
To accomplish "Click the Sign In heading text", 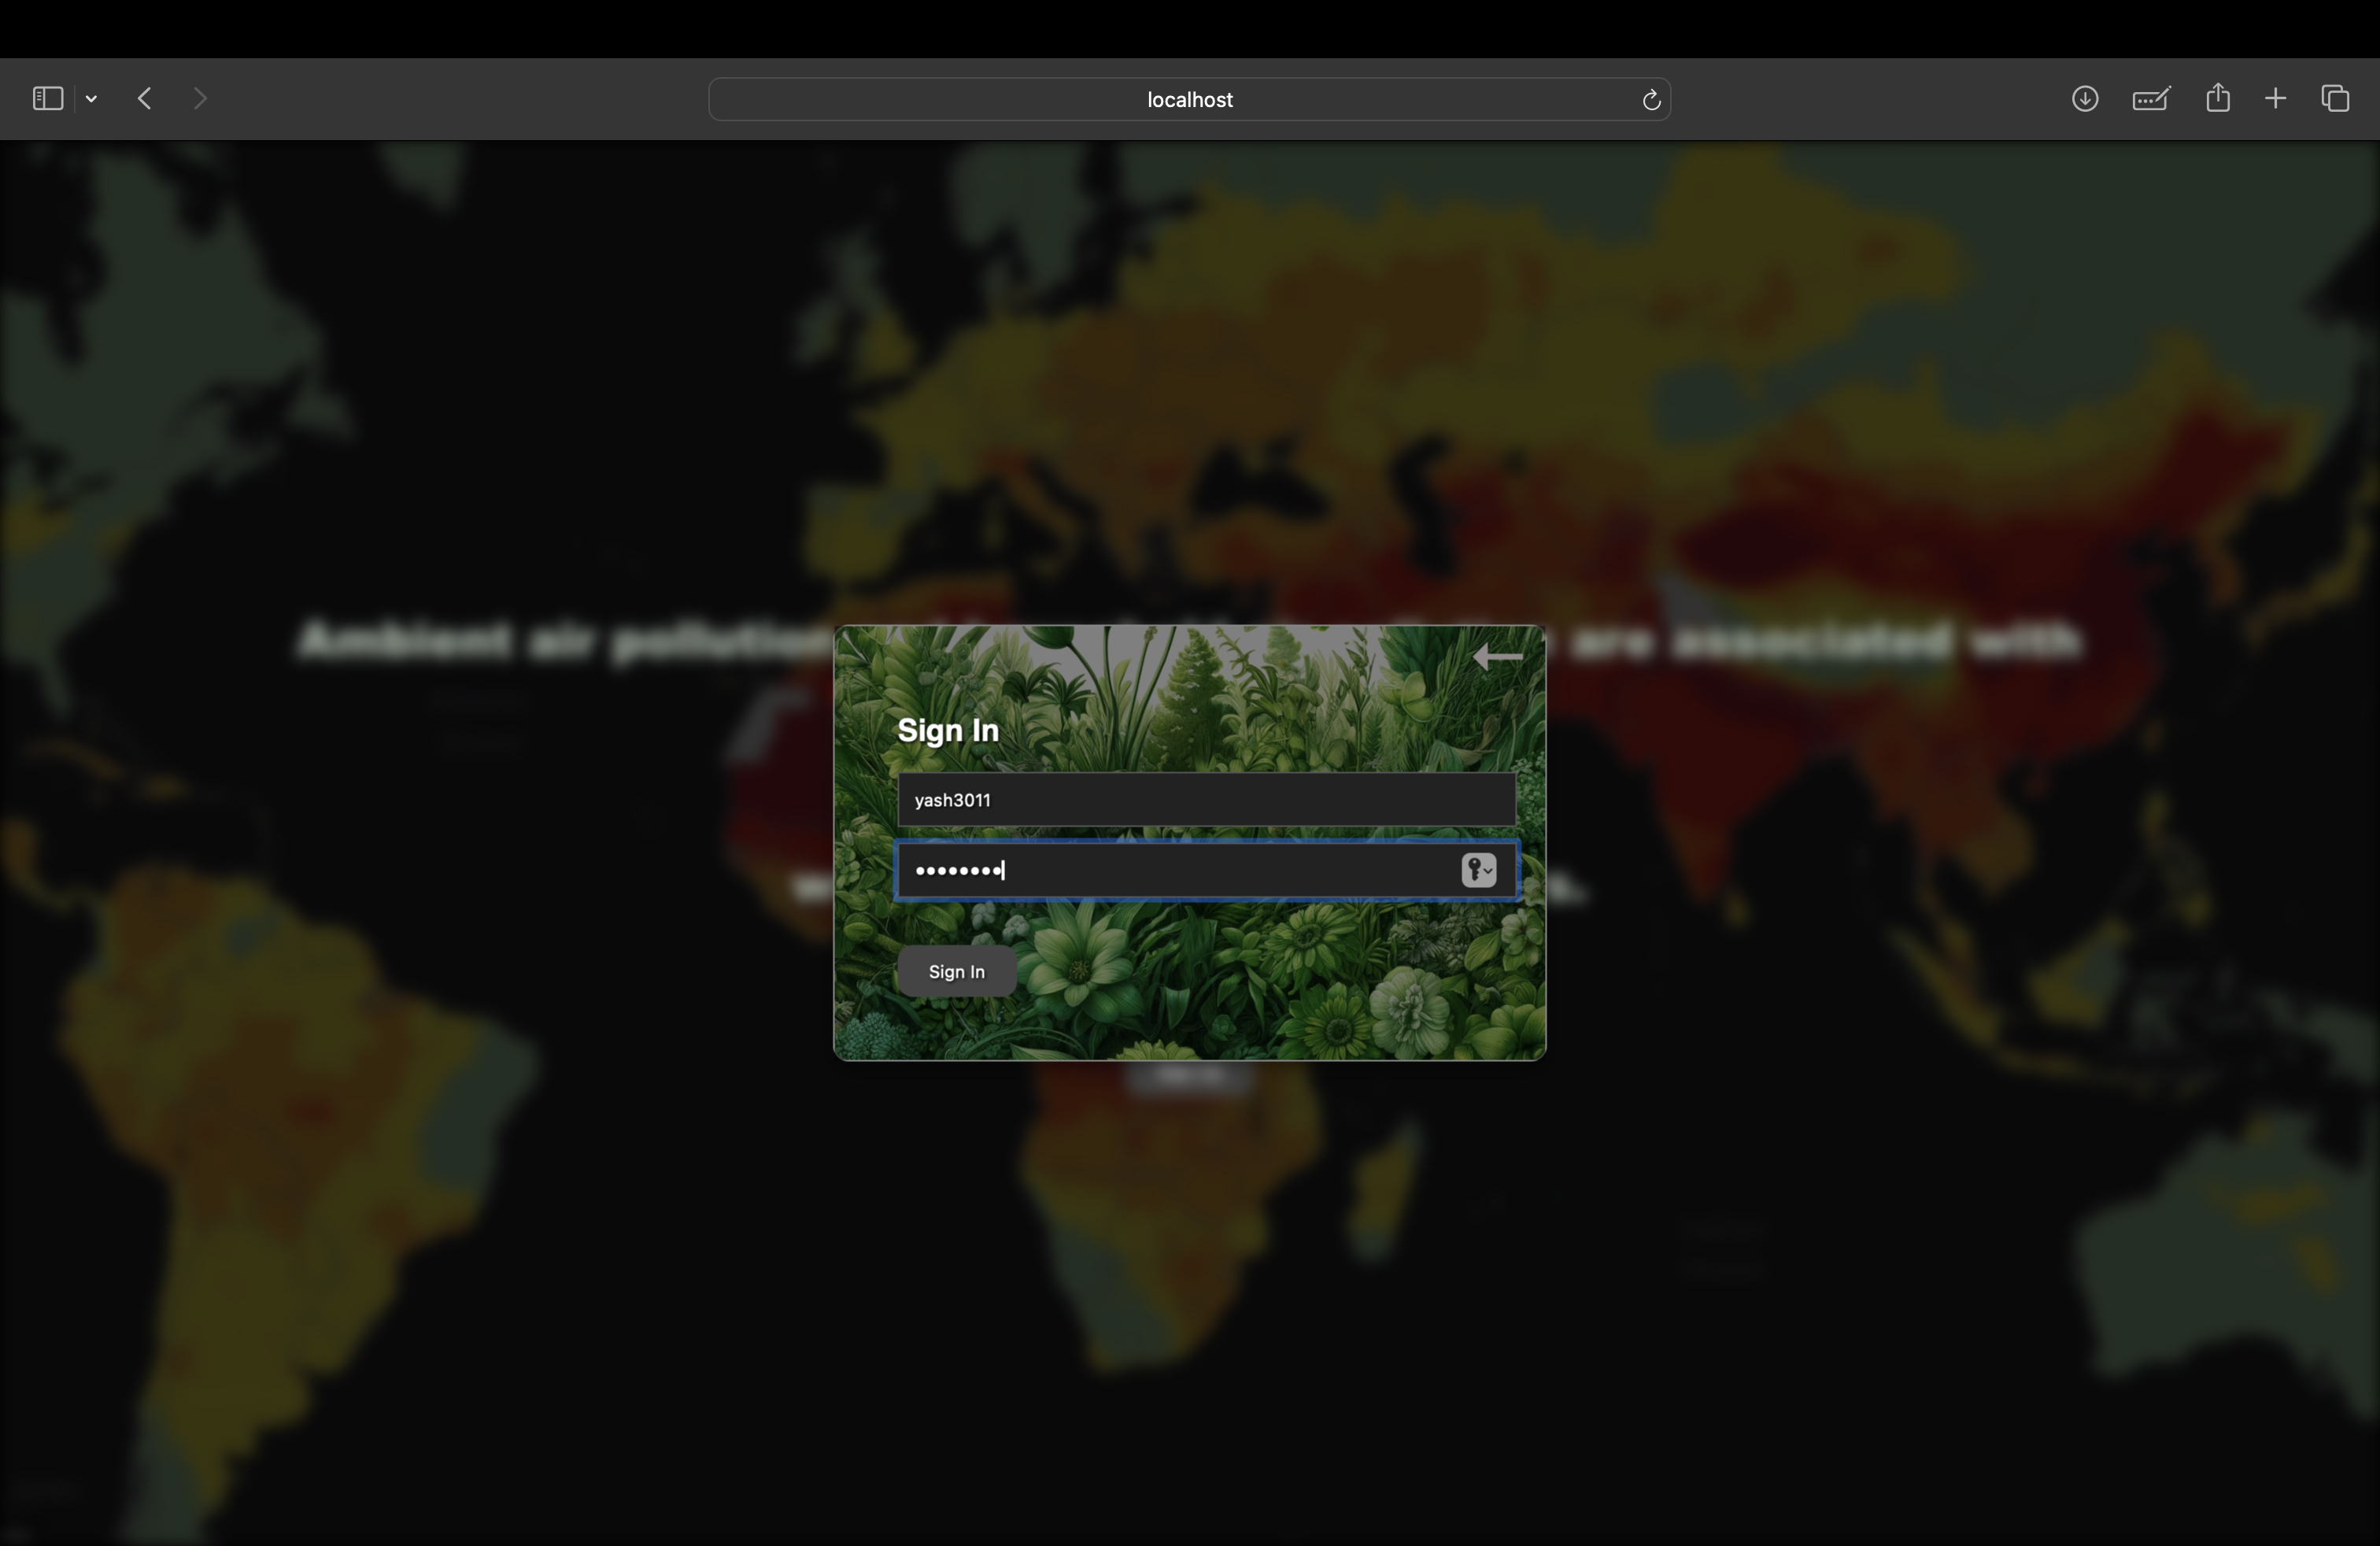I will 947,730.
